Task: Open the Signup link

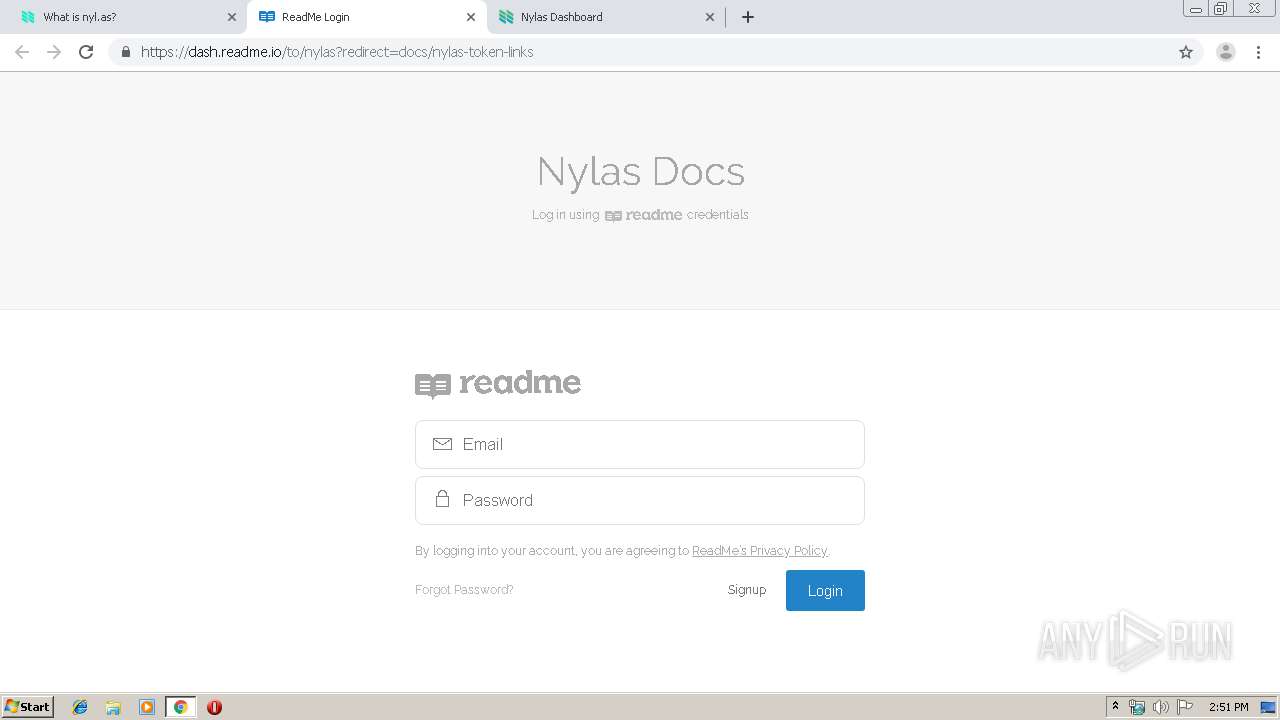Action: 747,590
